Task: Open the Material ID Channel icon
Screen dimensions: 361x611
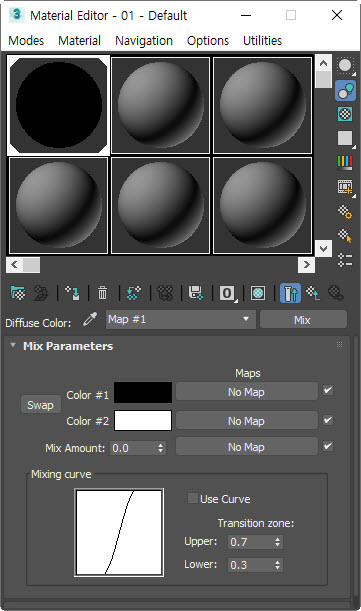Action: (x=228, y=293)
